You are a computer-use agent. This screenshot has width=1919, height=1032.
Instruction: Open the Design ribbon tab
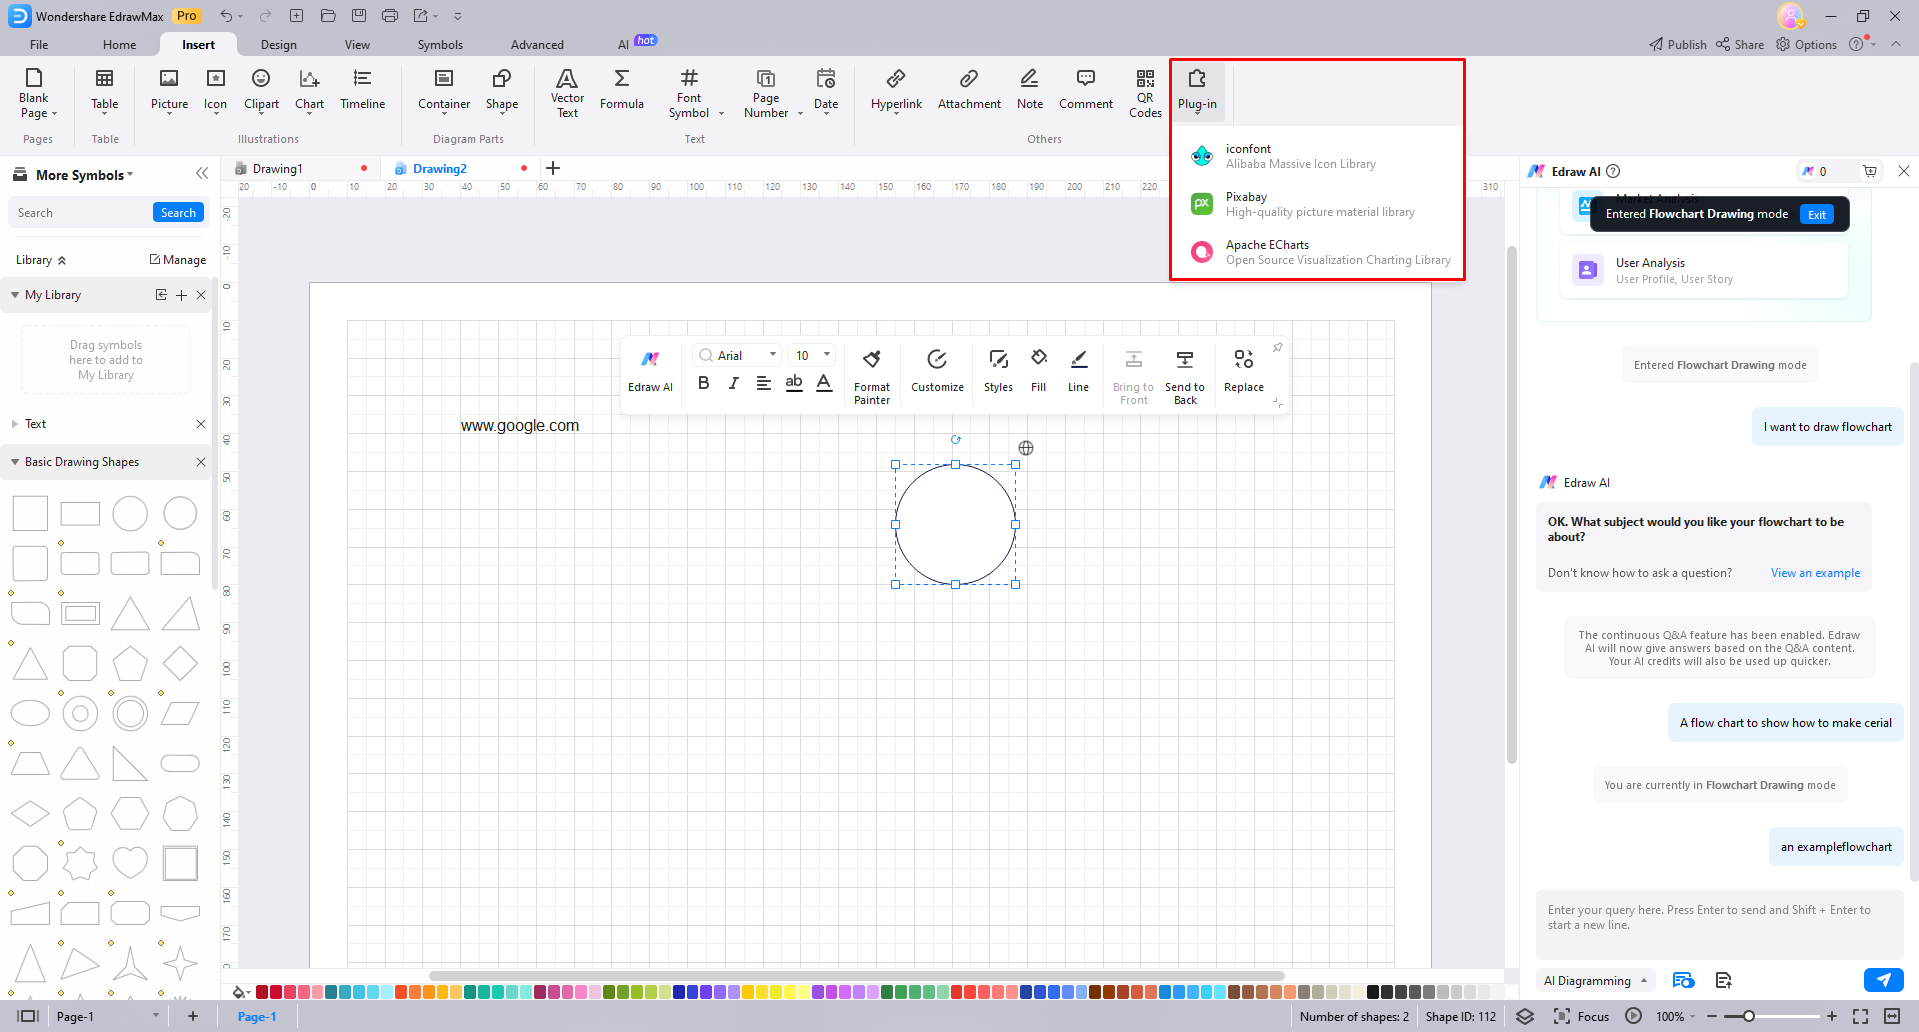tap(278, 45)
